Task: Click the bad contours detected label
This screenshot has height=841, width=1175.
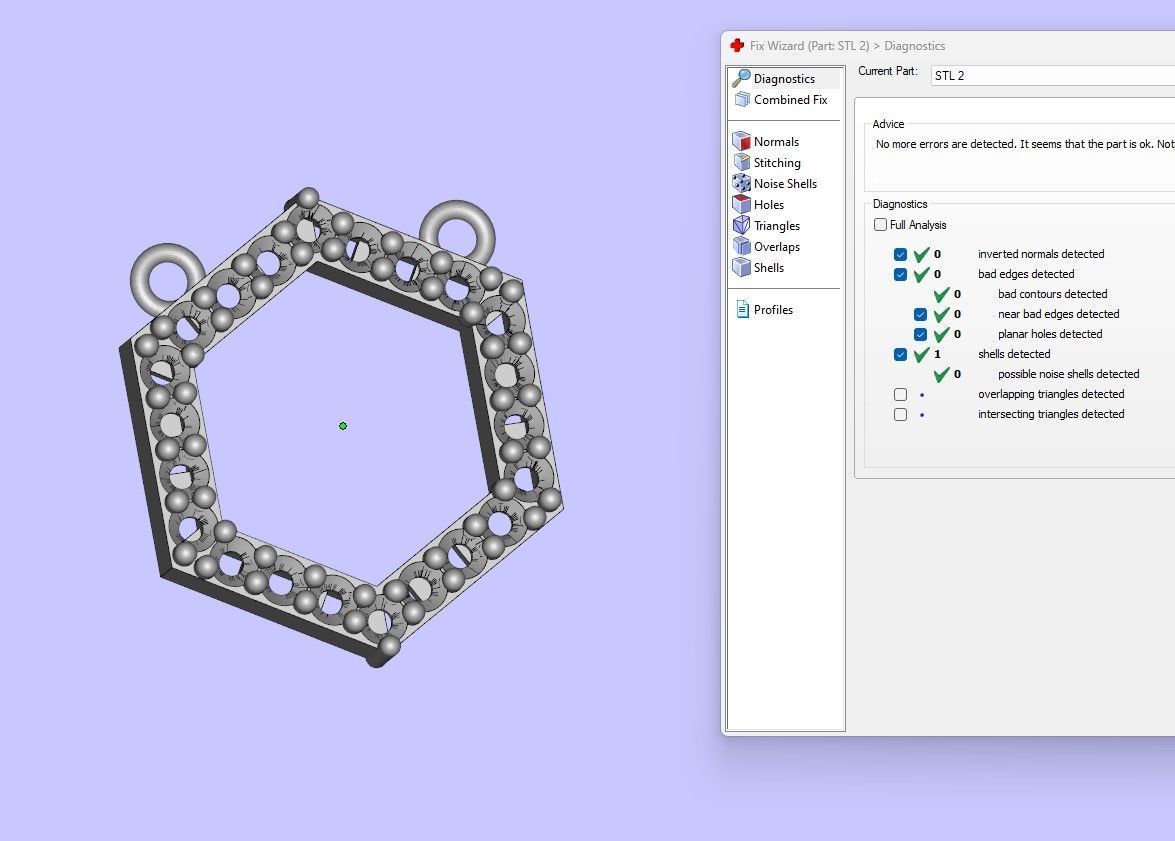Action: click(1052, 294)
